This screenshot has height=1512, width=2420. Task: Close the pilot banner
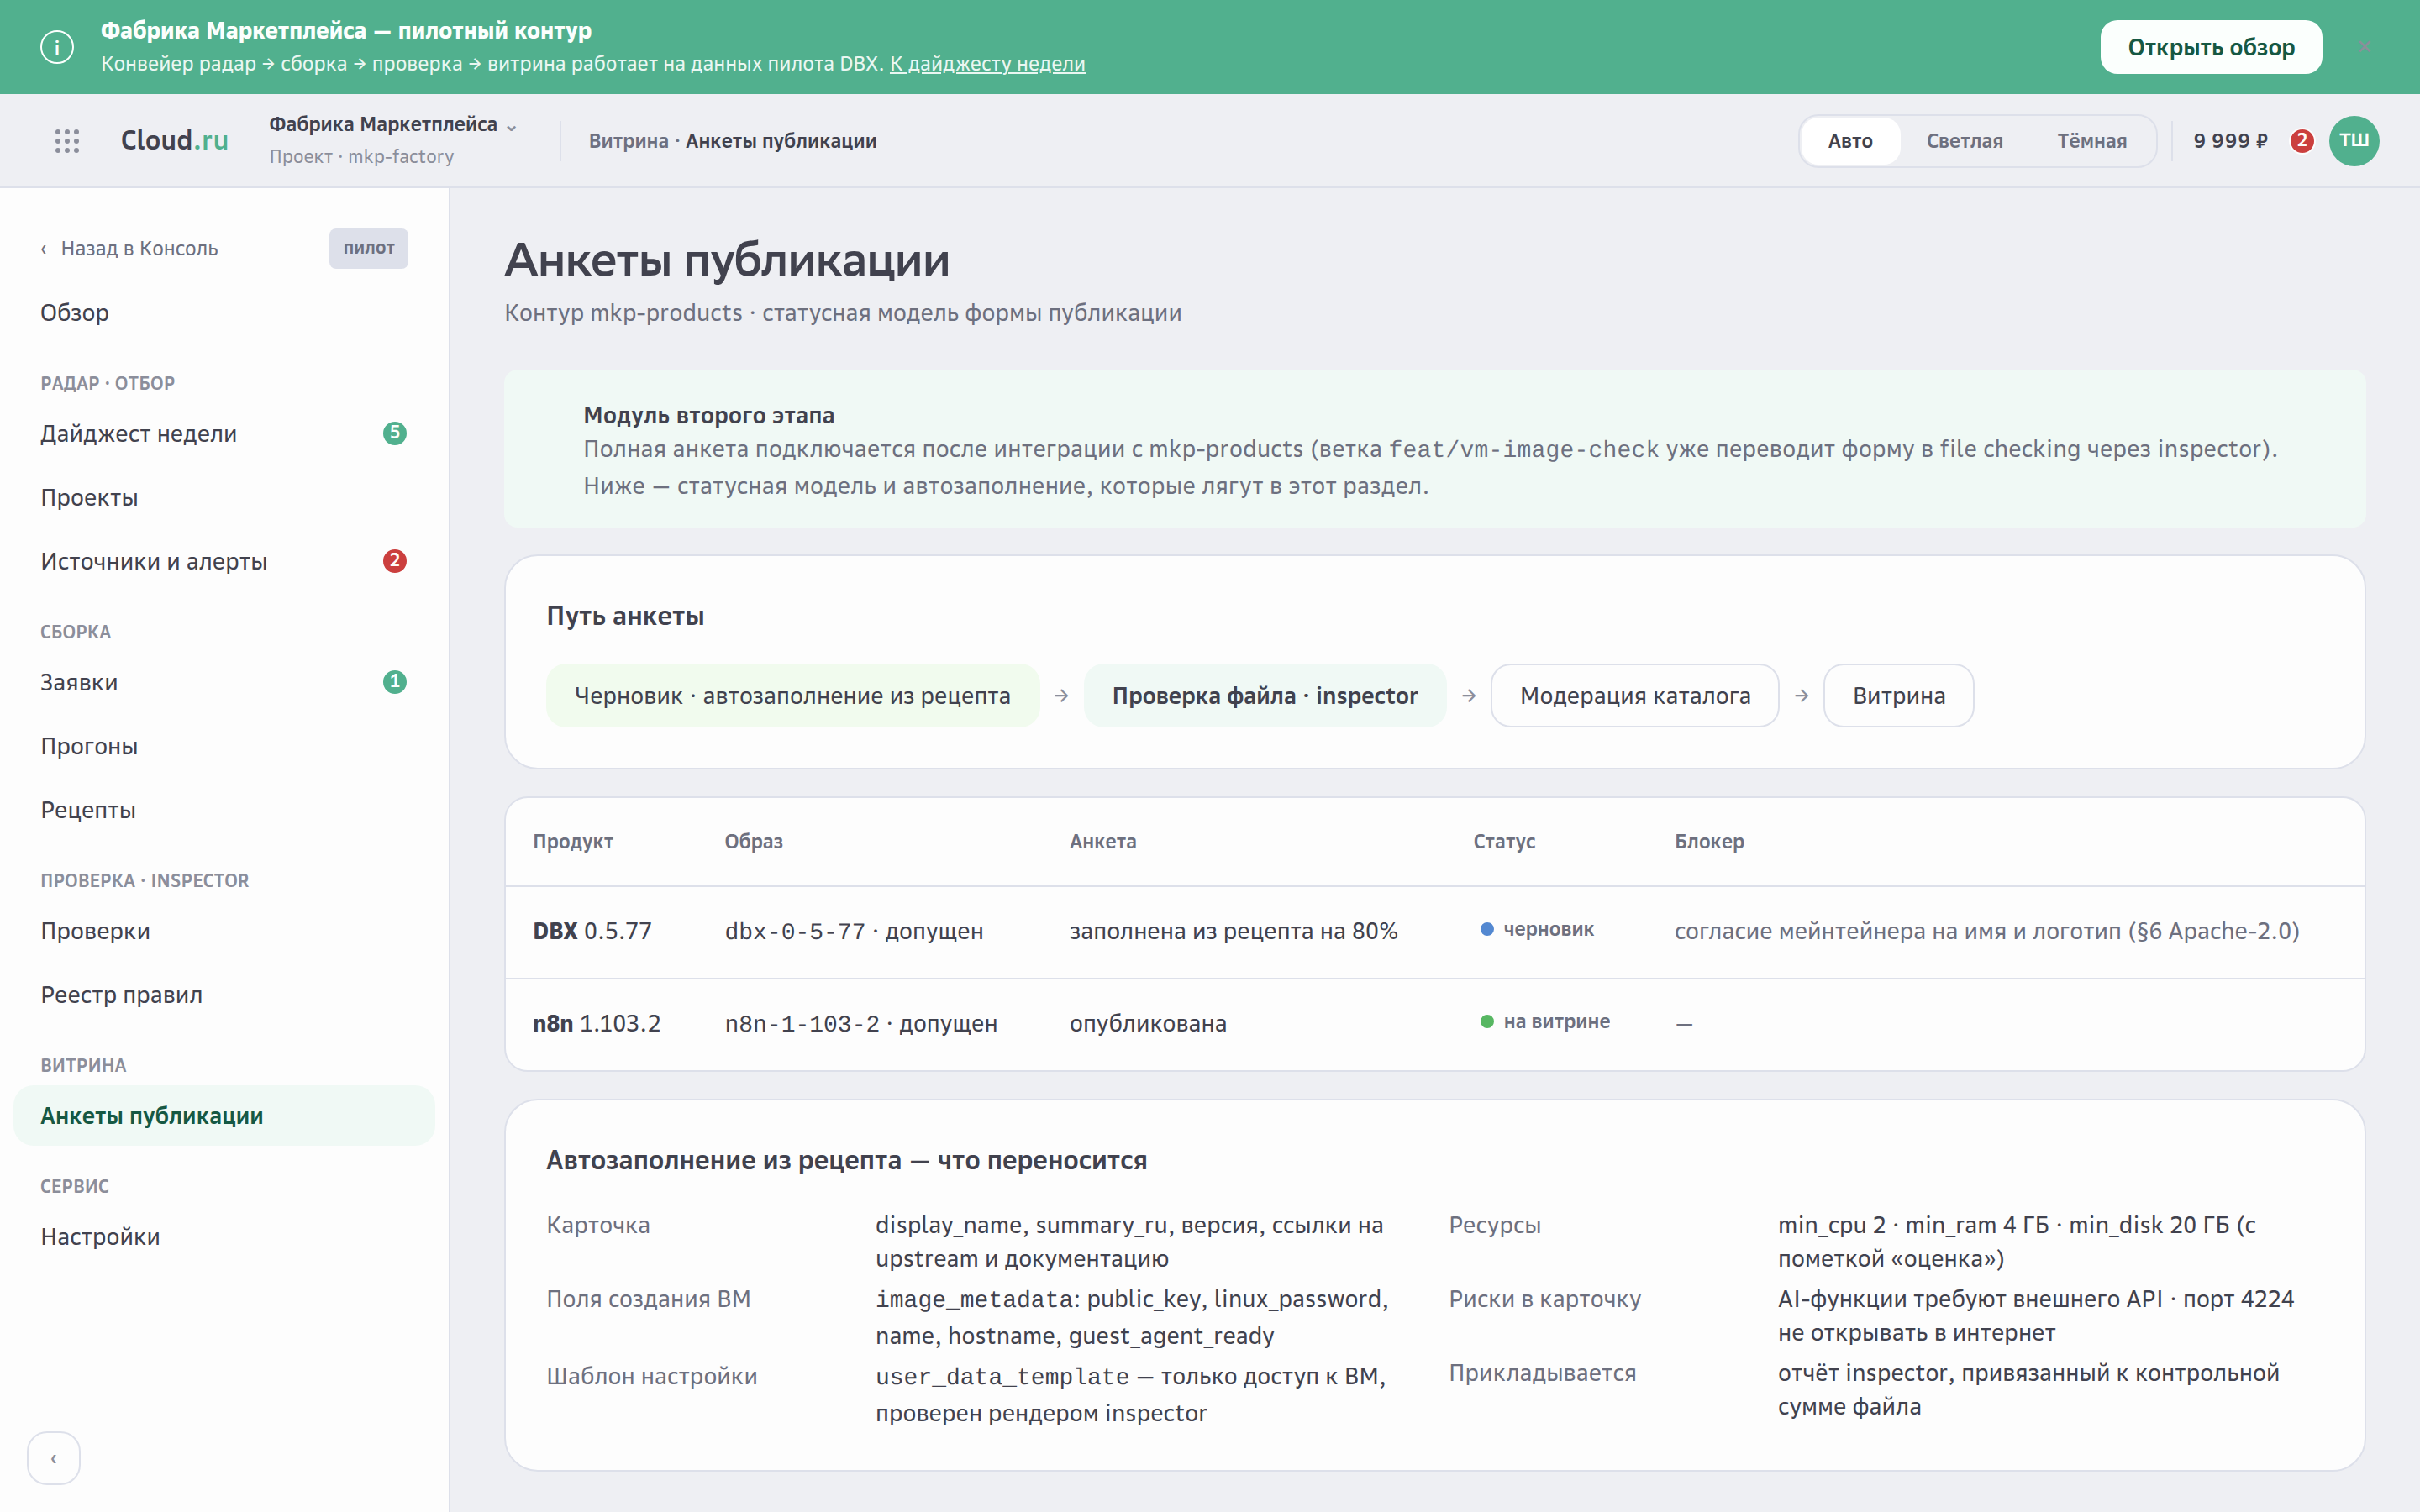pos(2364,47)
